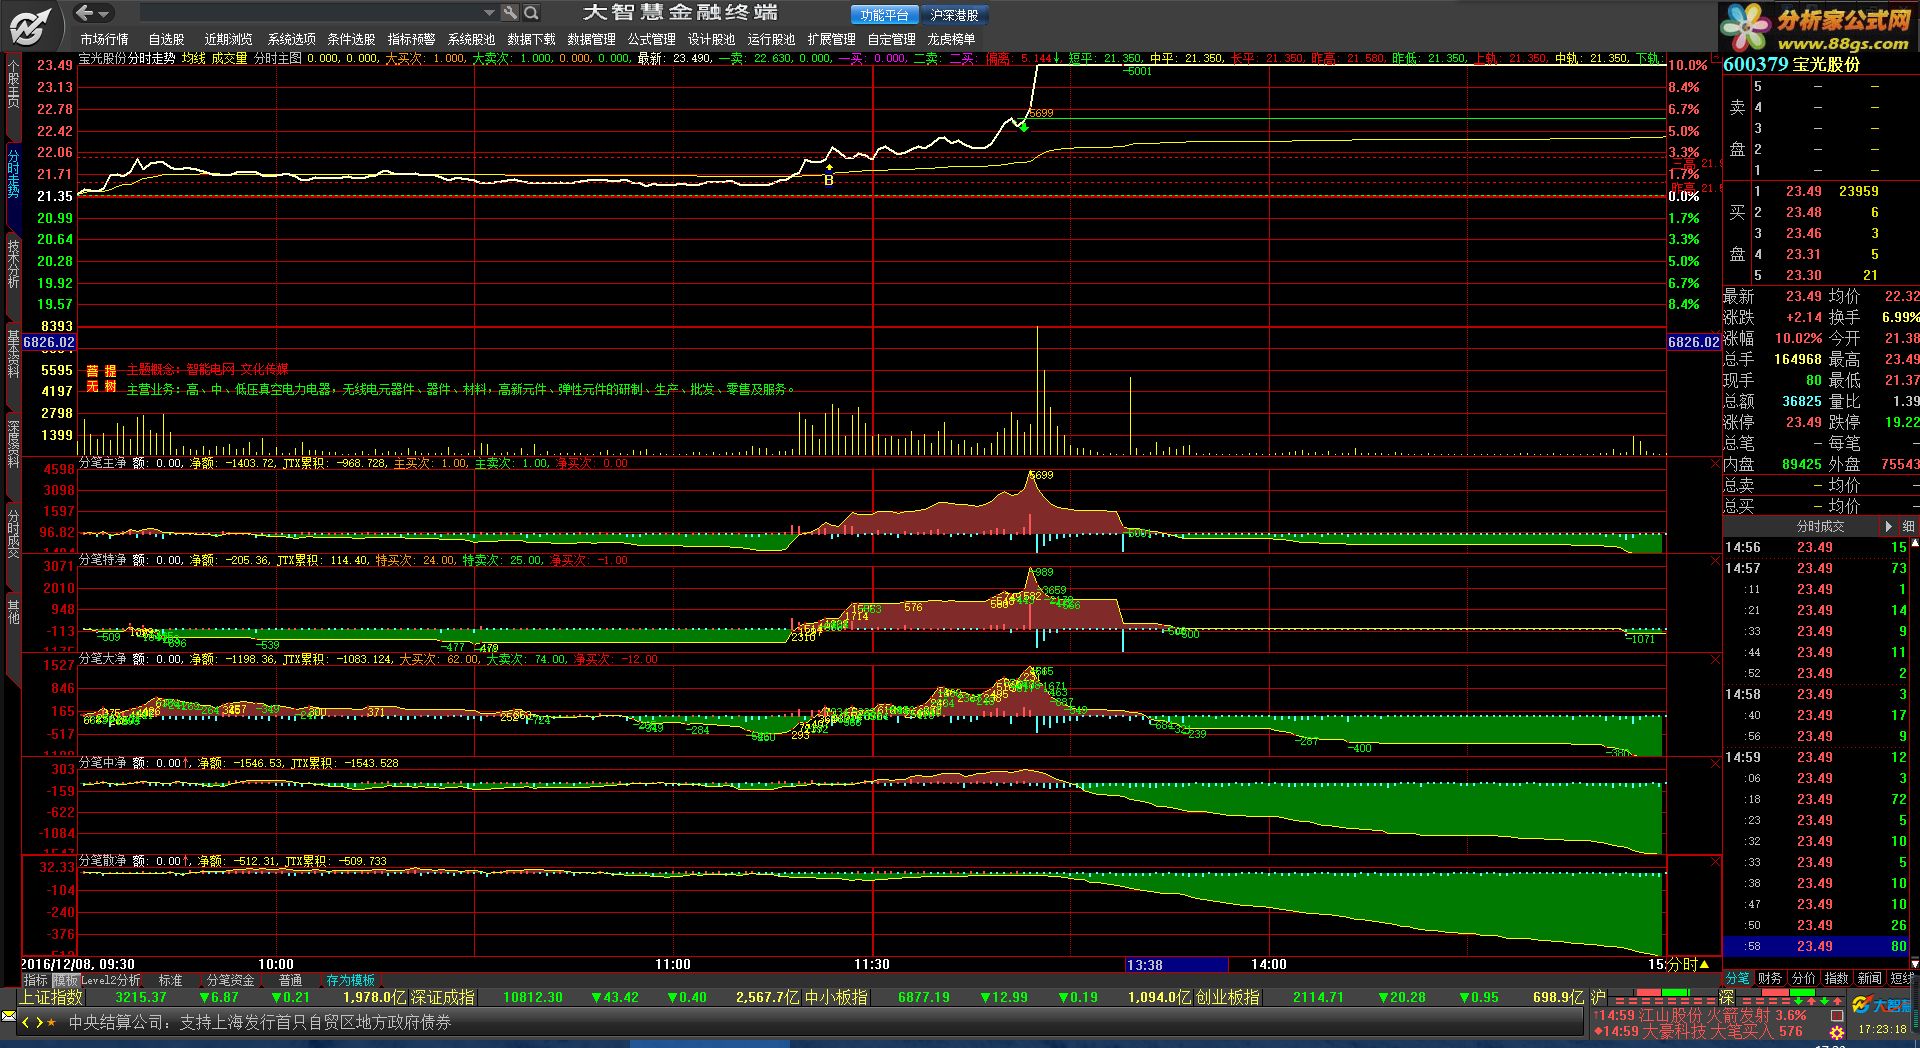Click the star favorite icon in news ticker
The height and width of the screenshot is (1048, 1920).
coord(52,1023)
